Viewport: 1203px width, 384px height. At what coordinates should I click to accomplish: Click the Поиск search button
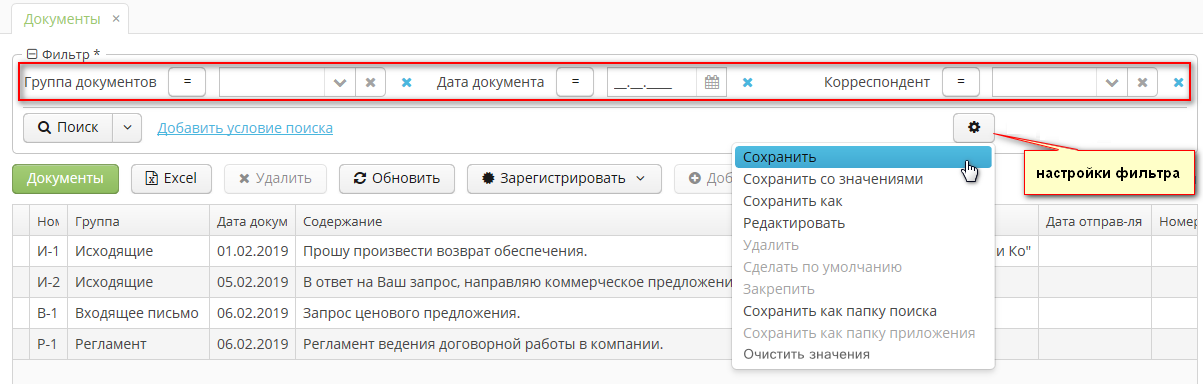pos(68,128)
